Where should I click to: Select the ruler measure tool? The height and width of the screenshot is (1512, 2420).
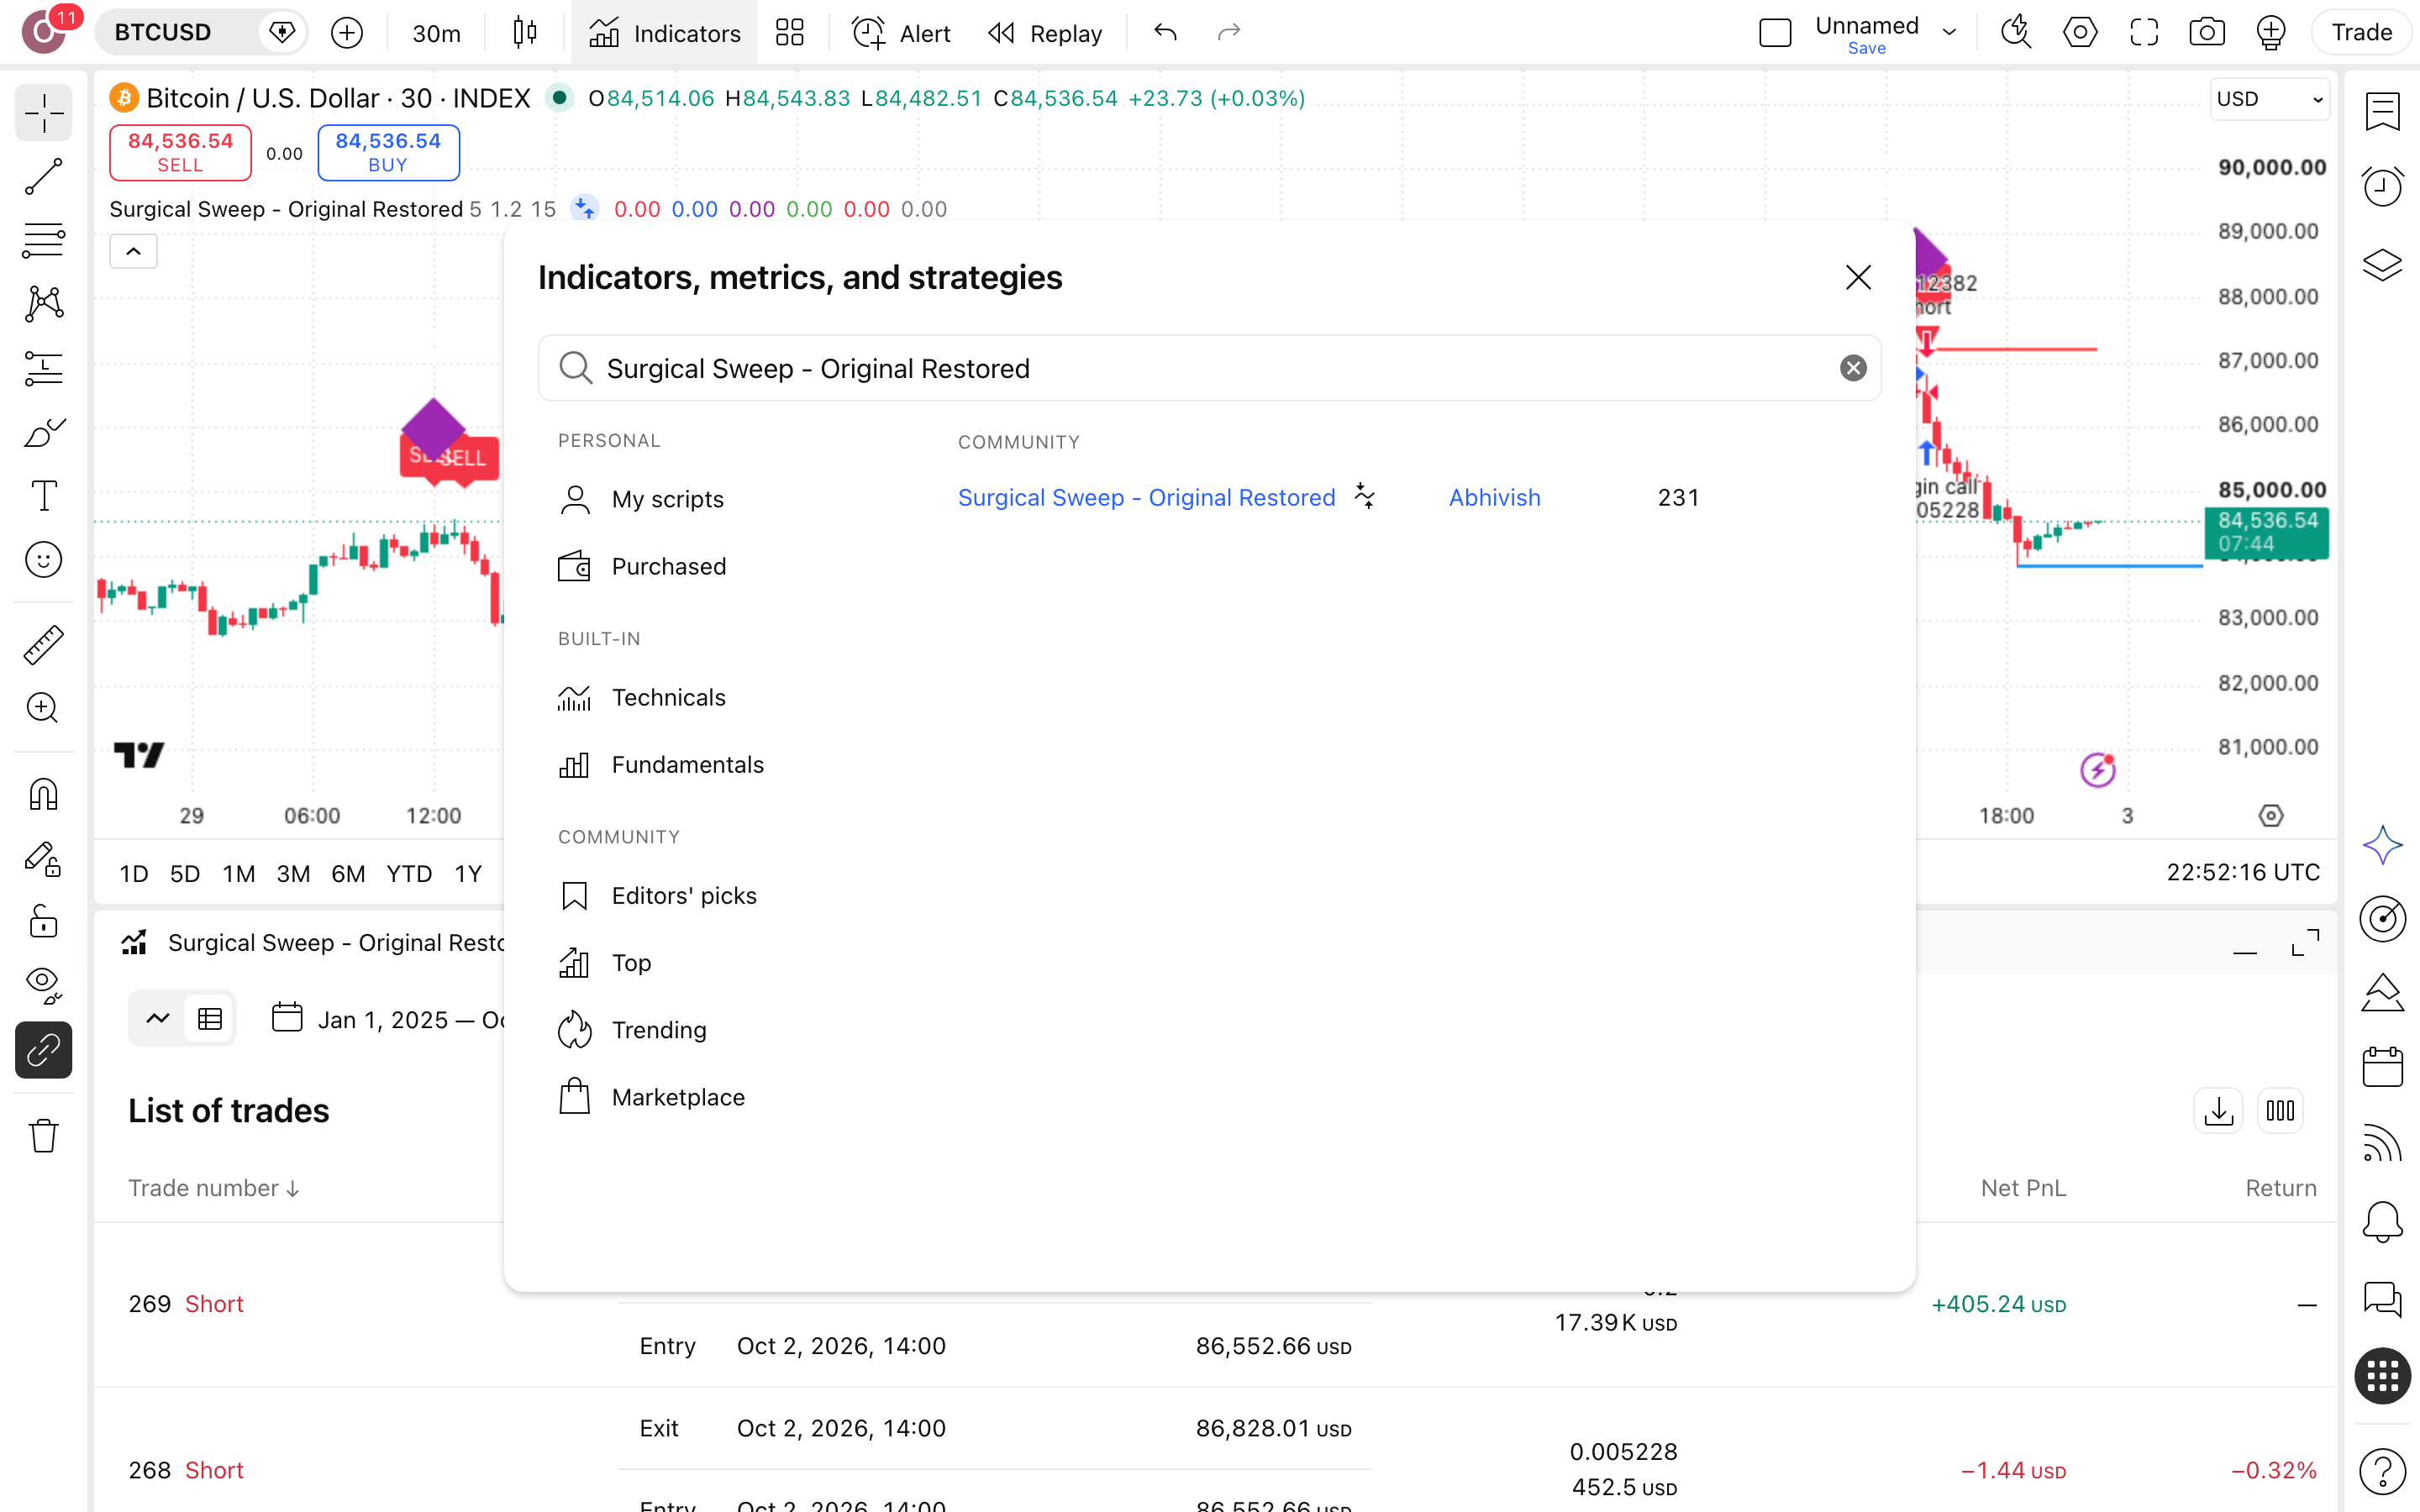click(43, 645)
